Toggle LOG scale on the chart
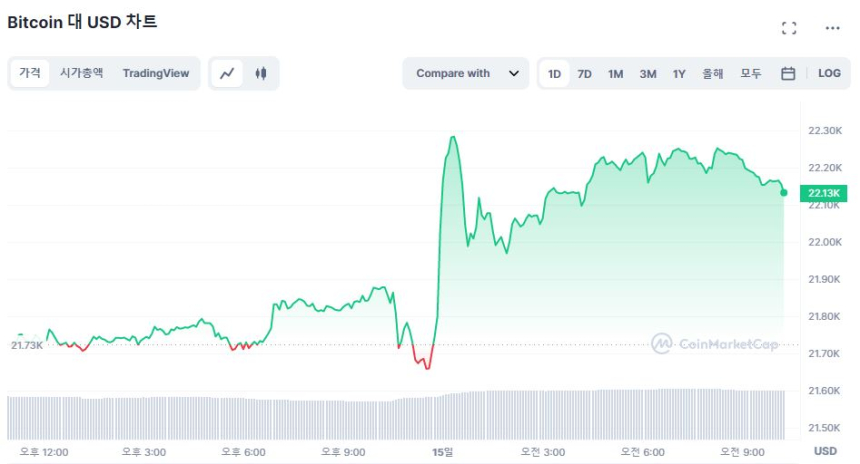860x464 pixels. coord(829,73)
